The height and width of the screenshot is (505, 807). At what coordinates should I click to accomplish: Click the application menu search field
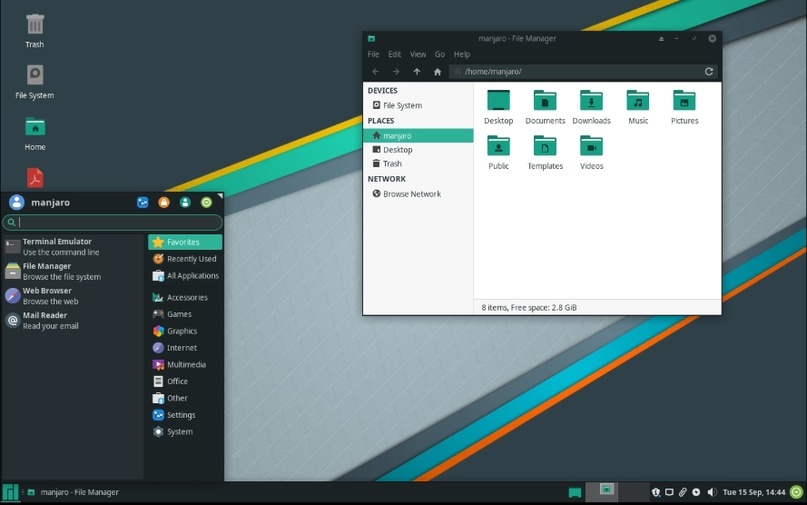click(115, 222)
